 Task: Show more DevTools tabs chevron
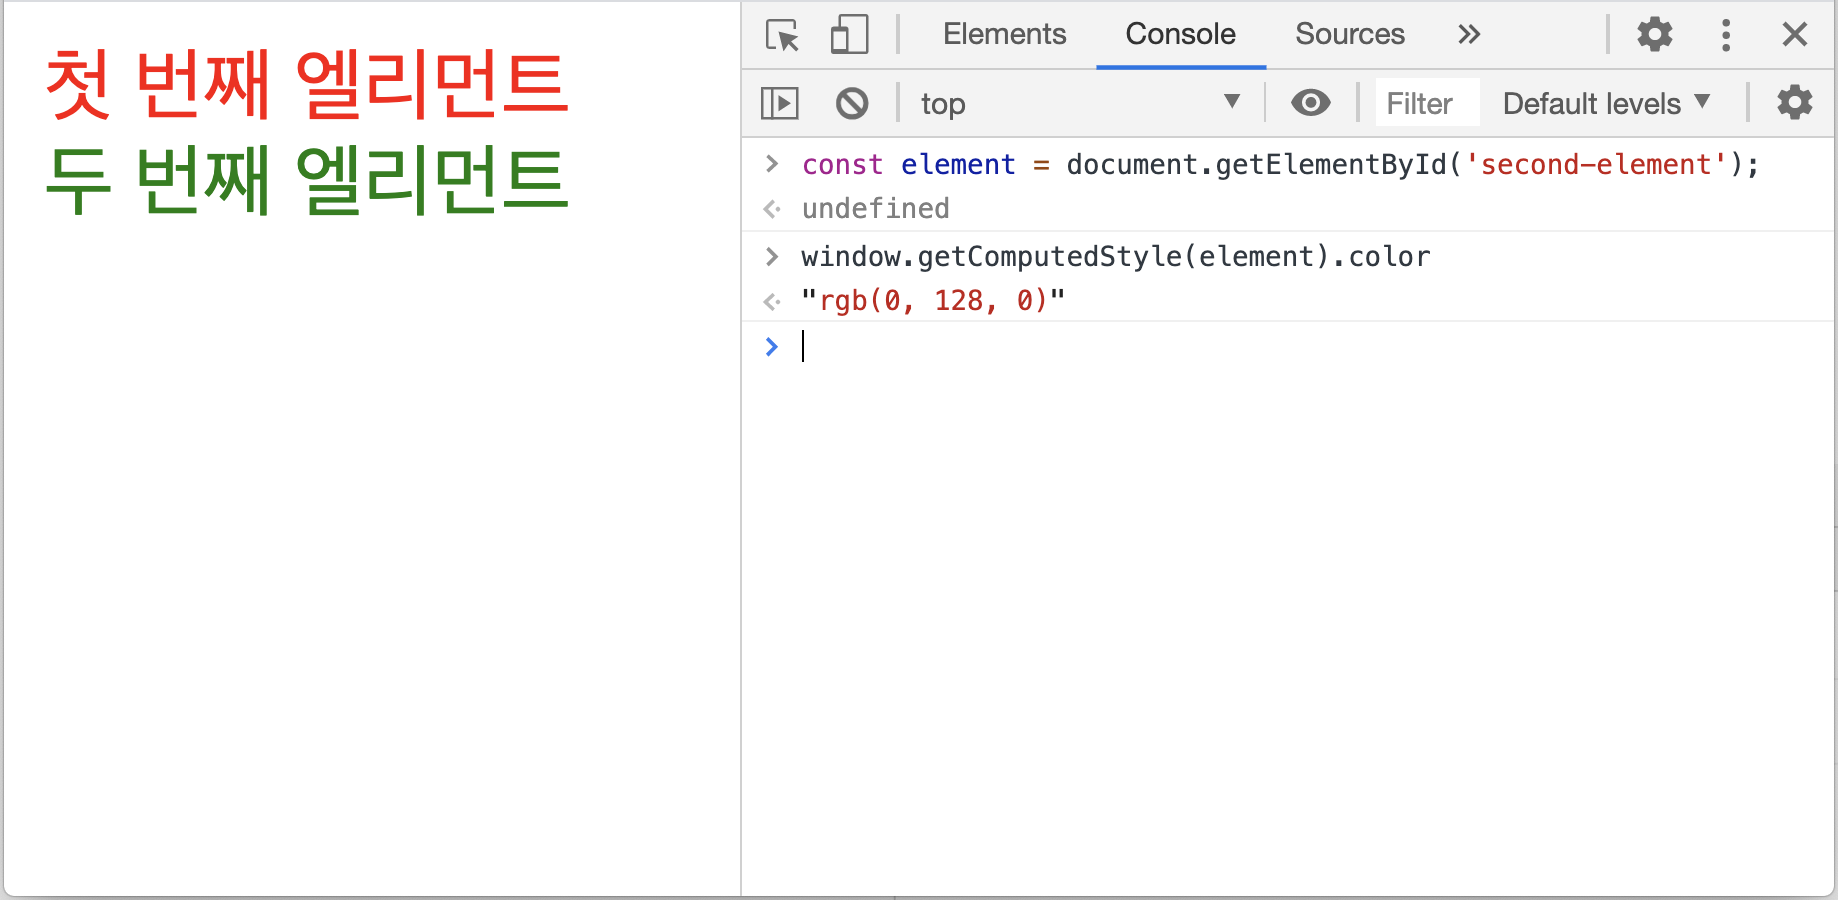pos(1468,35)
